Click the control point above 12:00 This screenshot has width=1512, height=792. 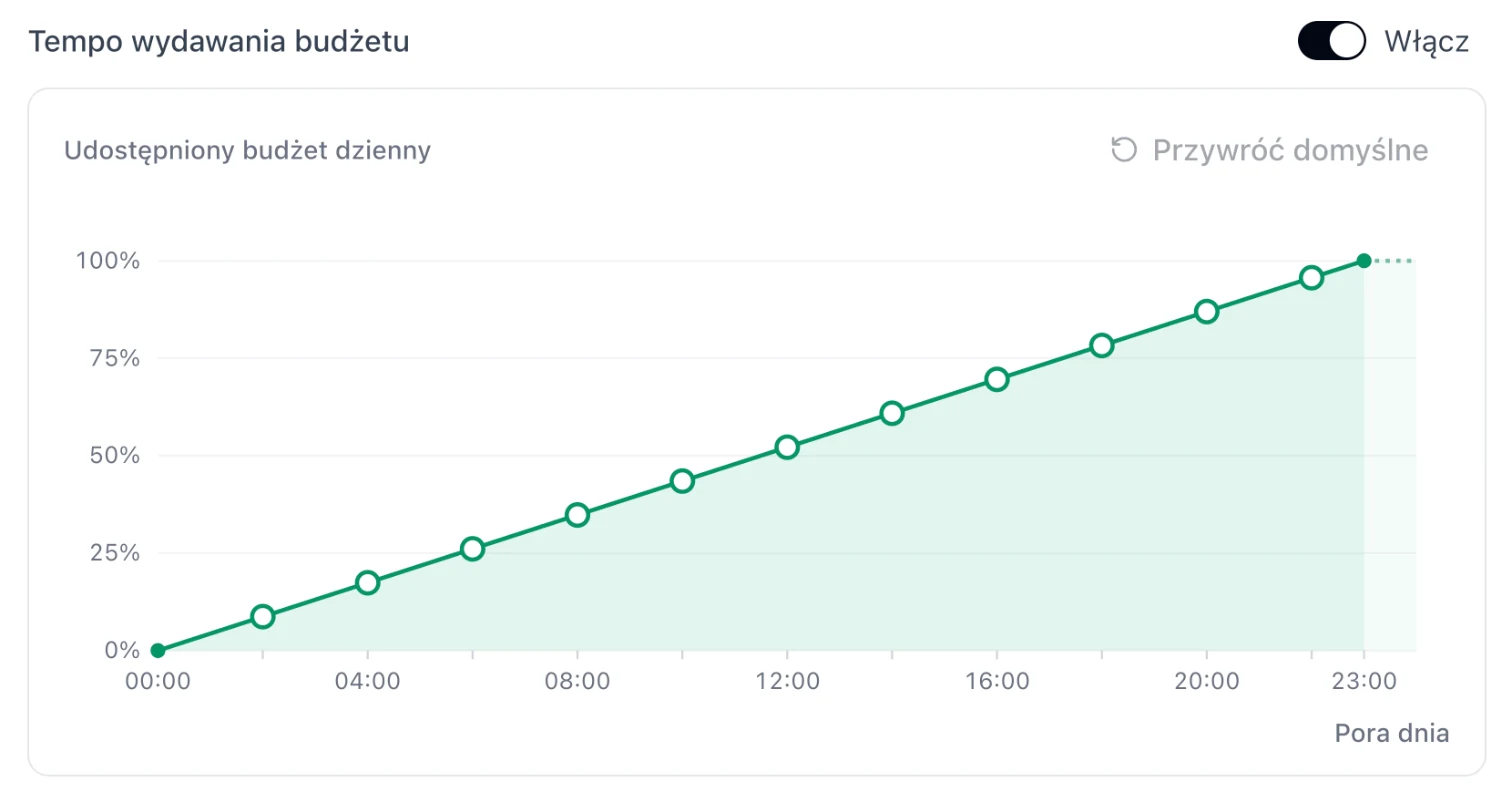[x=787, y=447]
